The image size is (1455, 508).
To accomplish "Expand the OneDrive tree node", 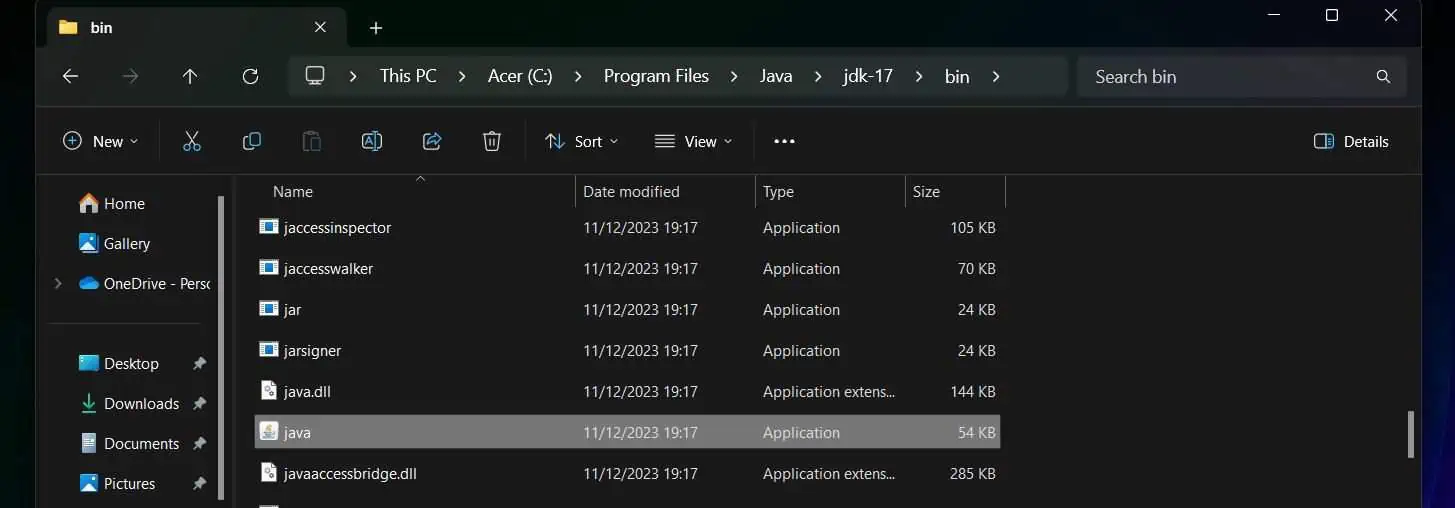I will [58, 284].
